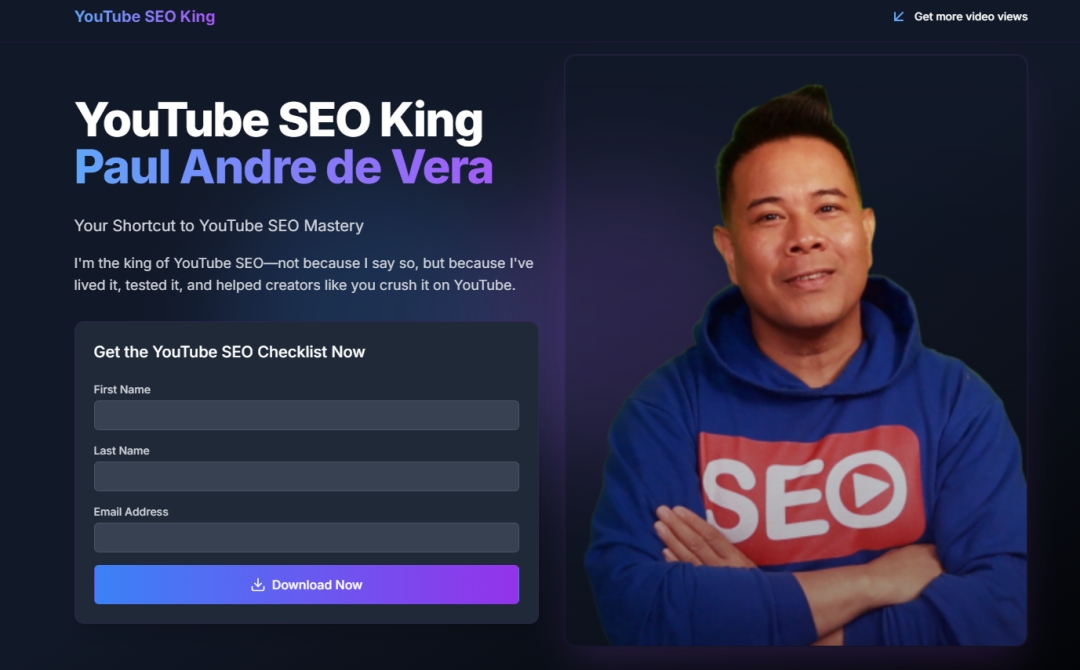Click the Download Now button text
The image size is (1080, 670).
[x=317, y=585]
